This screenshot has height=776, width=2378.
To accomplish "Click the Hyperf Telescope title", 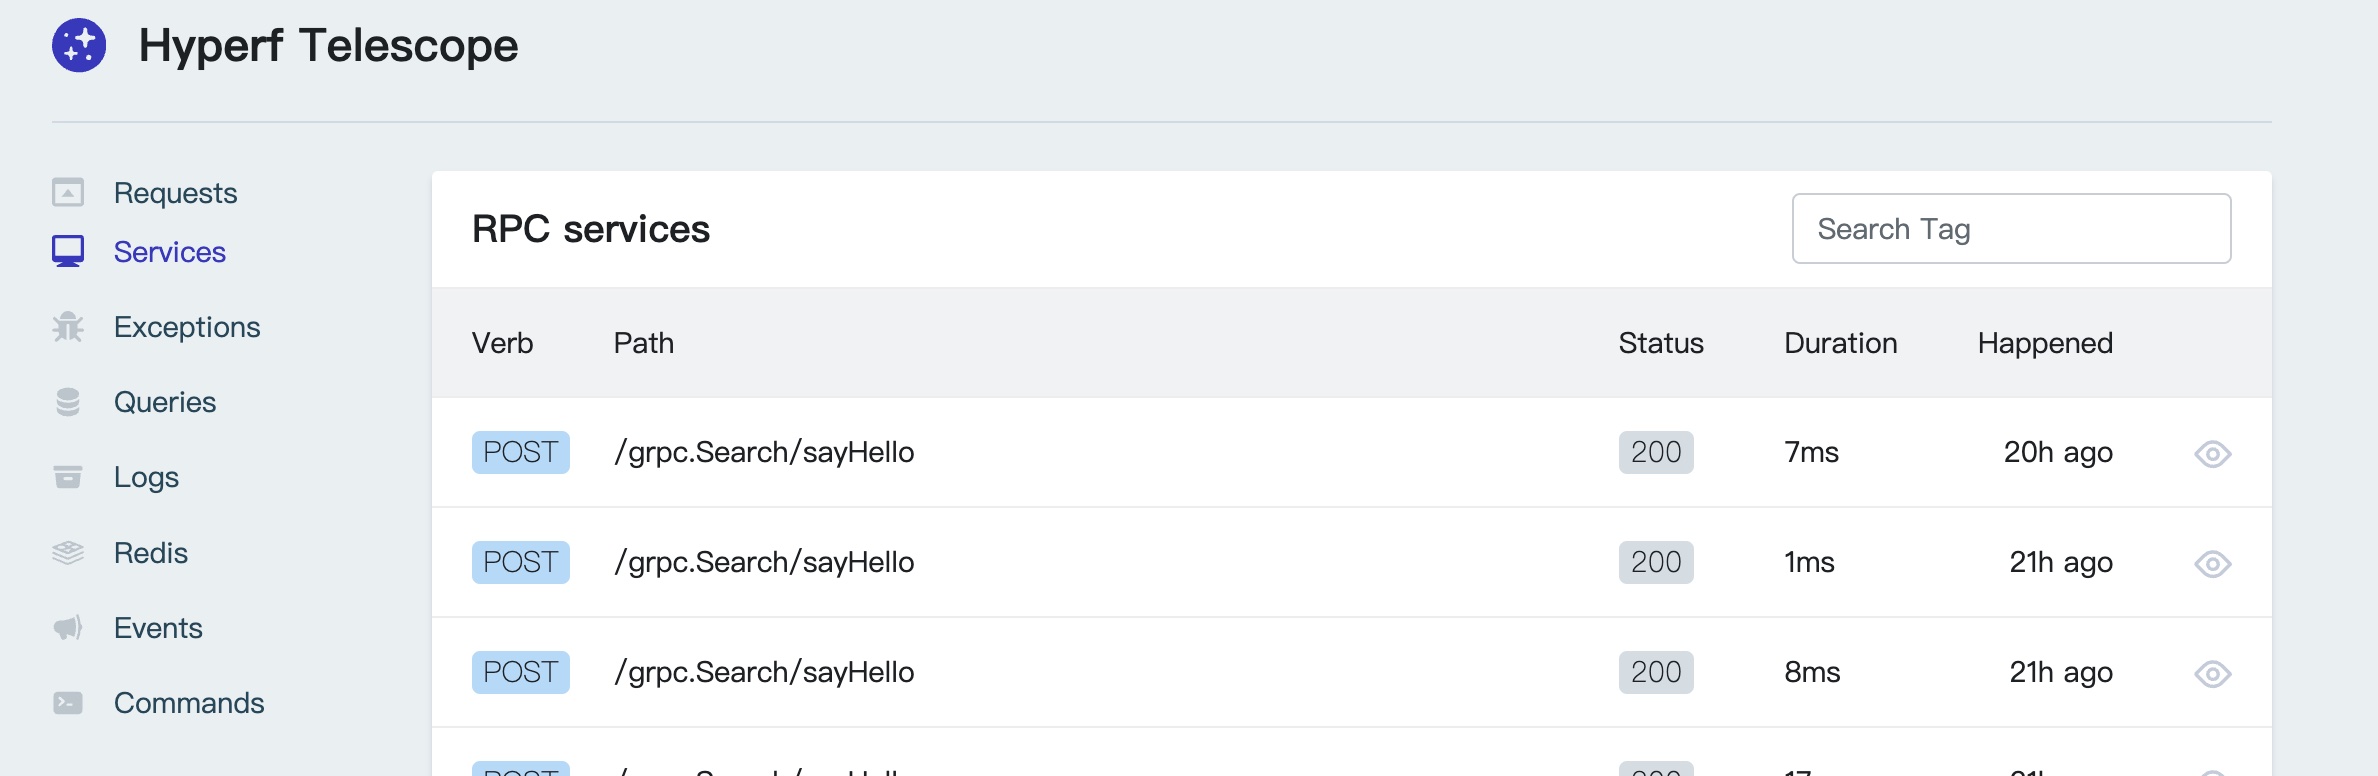I will coord(328,46).
